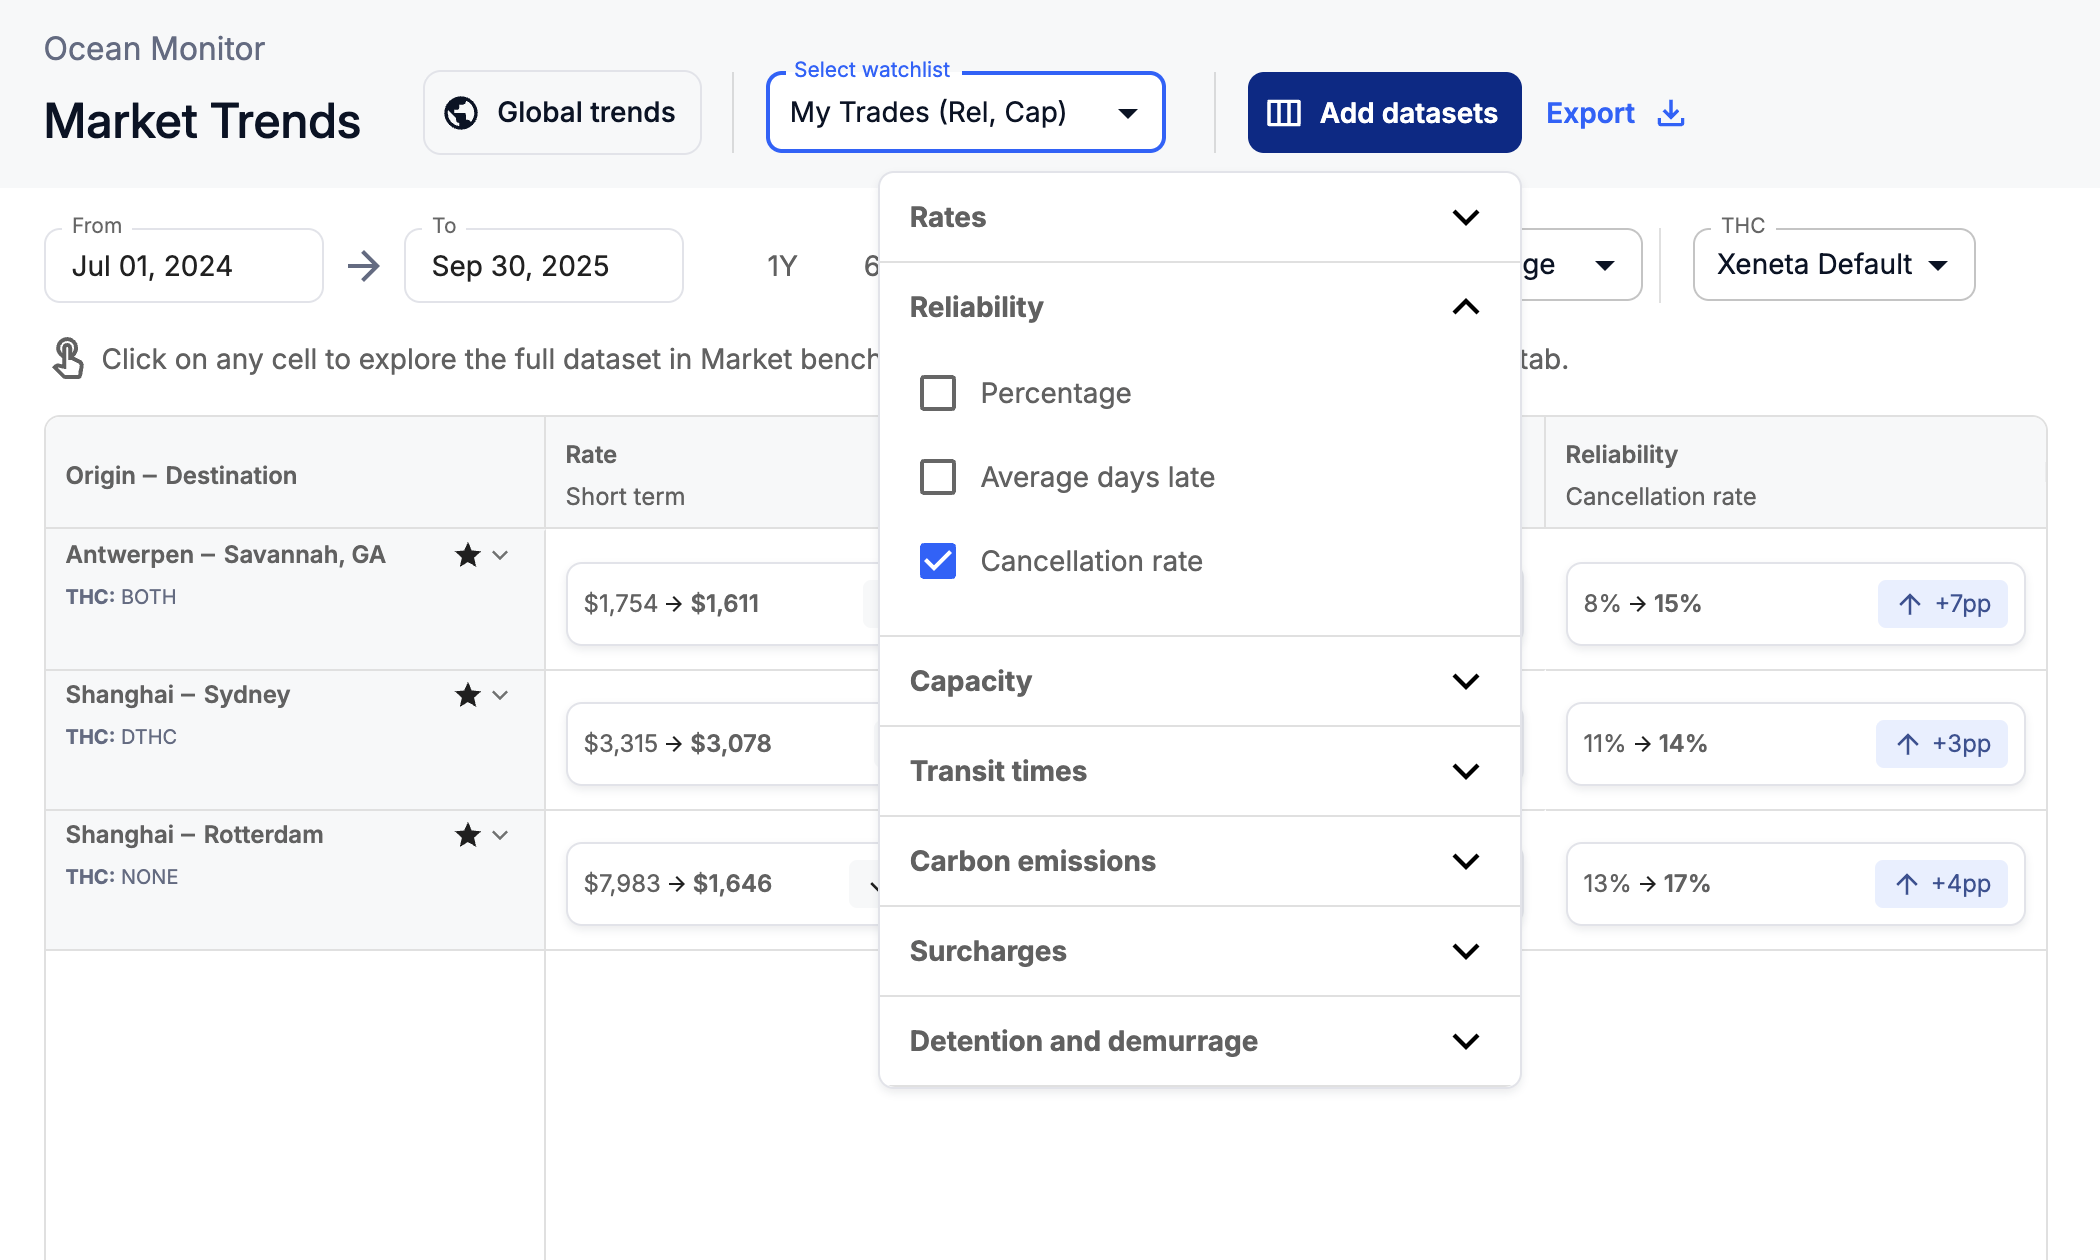Uncheck the Cancellation rate checkbox
This screenshot has height=1260, width=2100.
click(x=938, y=561)
